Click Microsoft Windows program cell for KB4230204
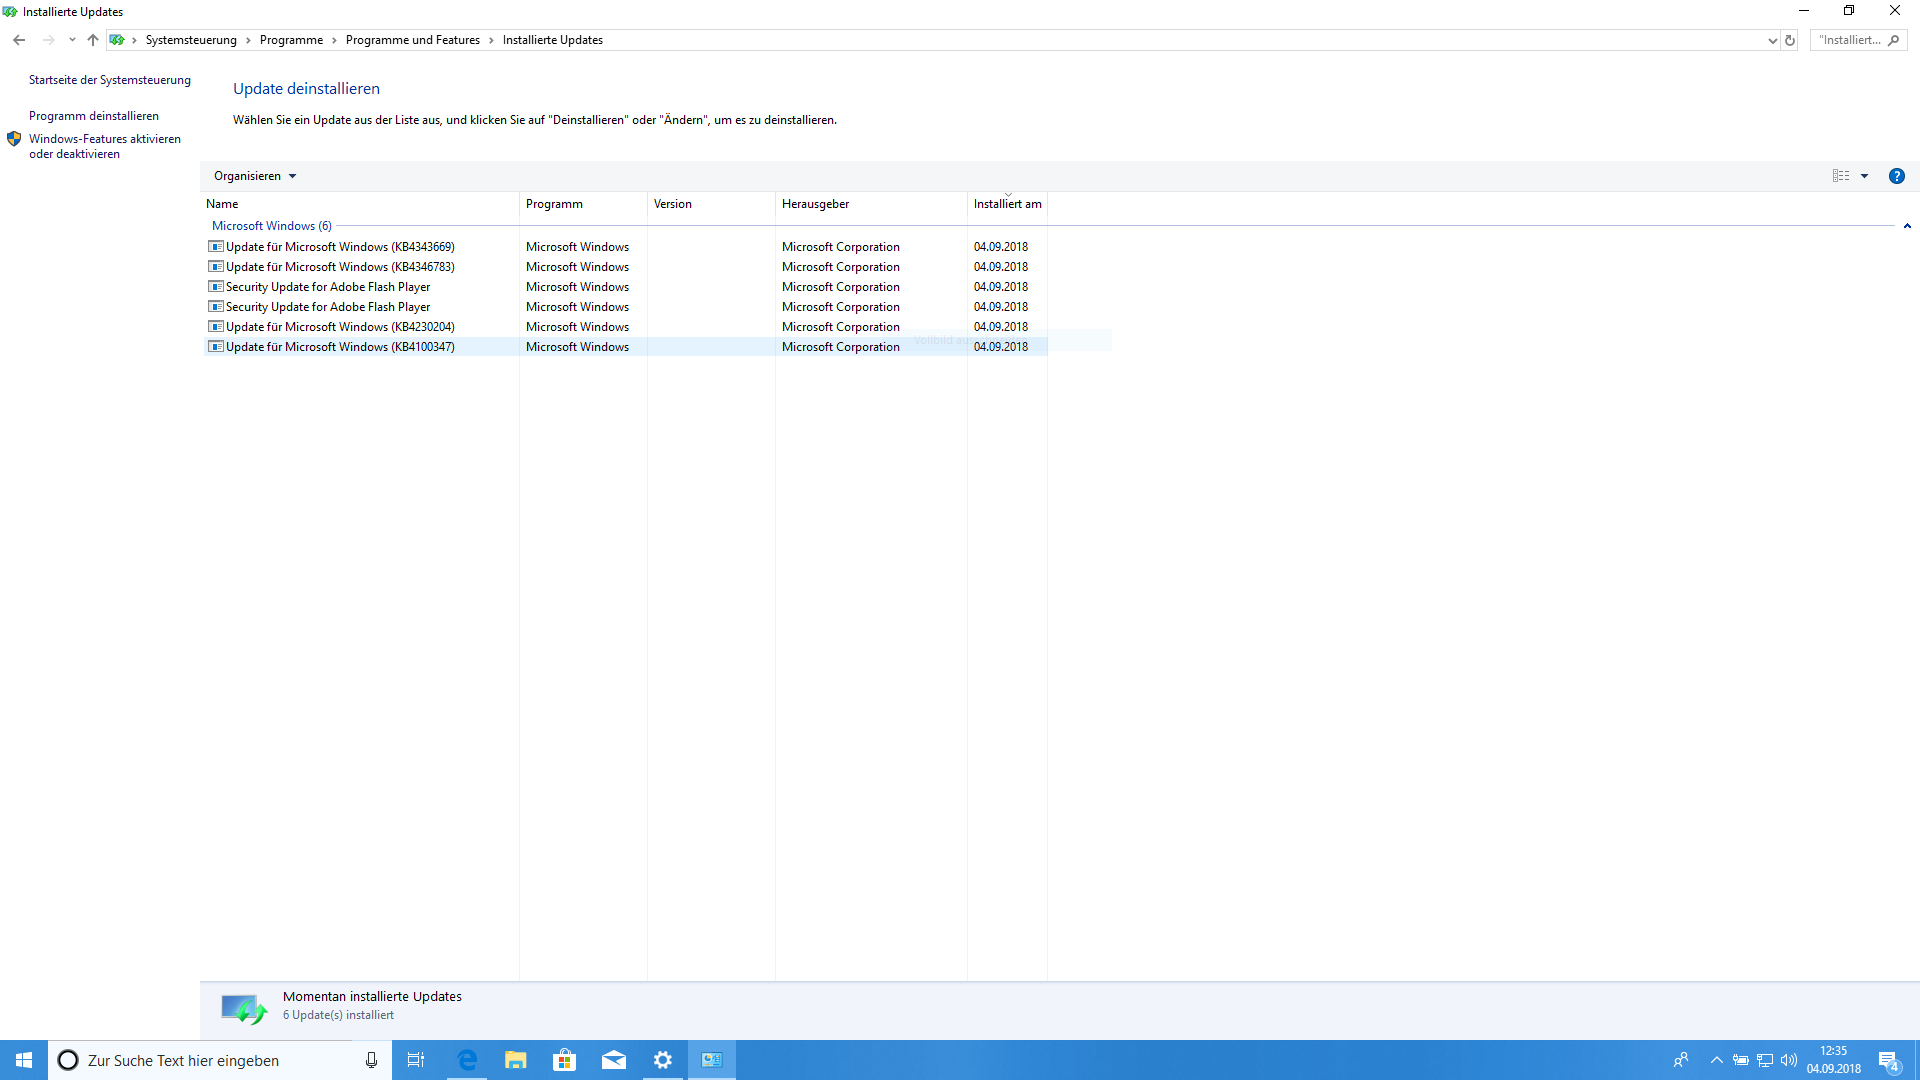This screenshot has width=1920, height=1080. coord(578,327)
